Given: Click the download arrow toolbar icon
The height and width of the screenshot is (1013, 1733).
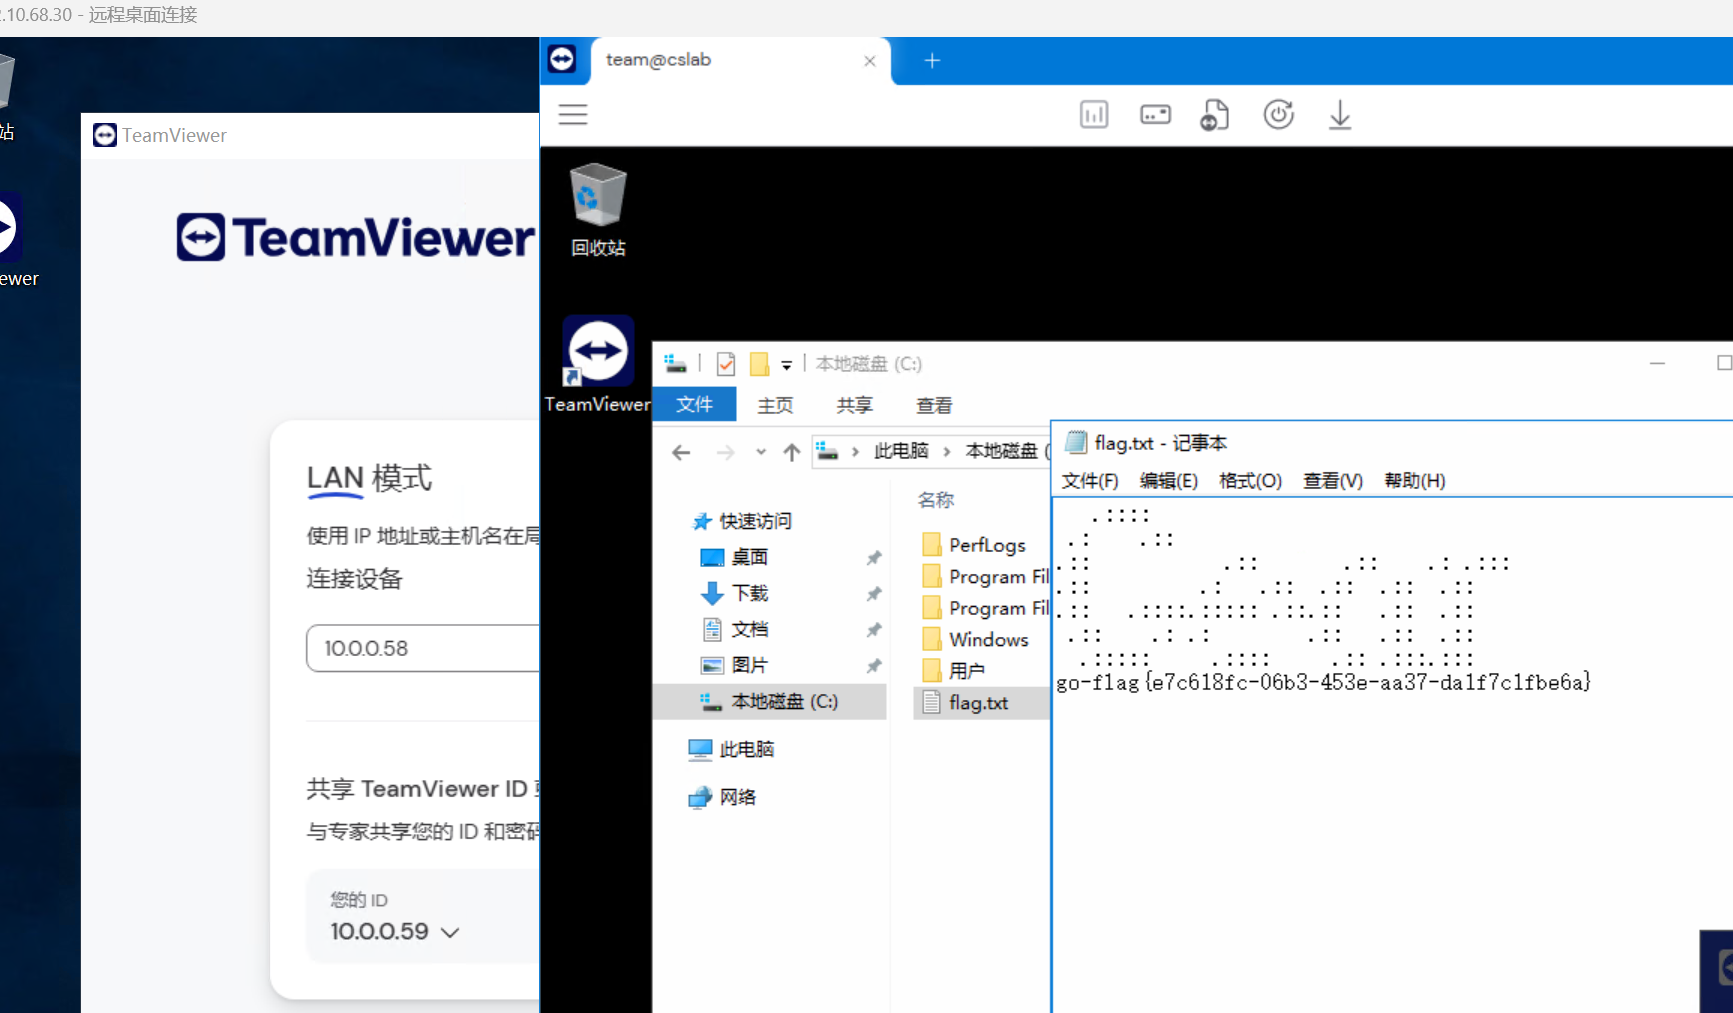Looking at the screenshot, I should click(1340, 115).
